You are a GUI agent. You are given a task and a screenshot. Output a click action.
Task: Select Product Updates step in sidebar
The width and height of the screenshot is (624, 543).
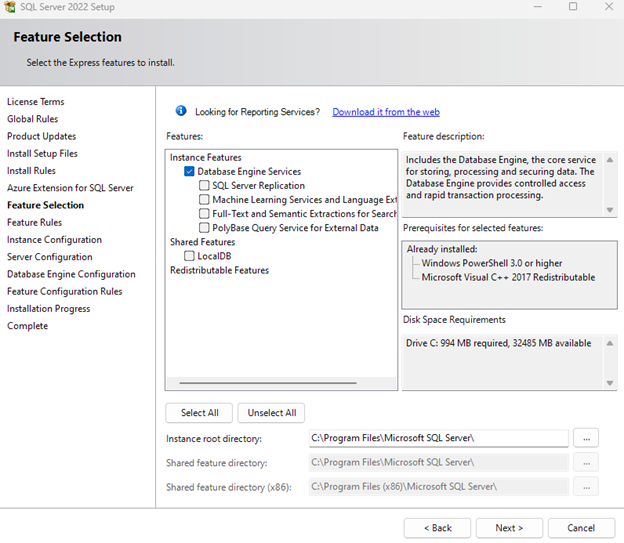(41, 136)
